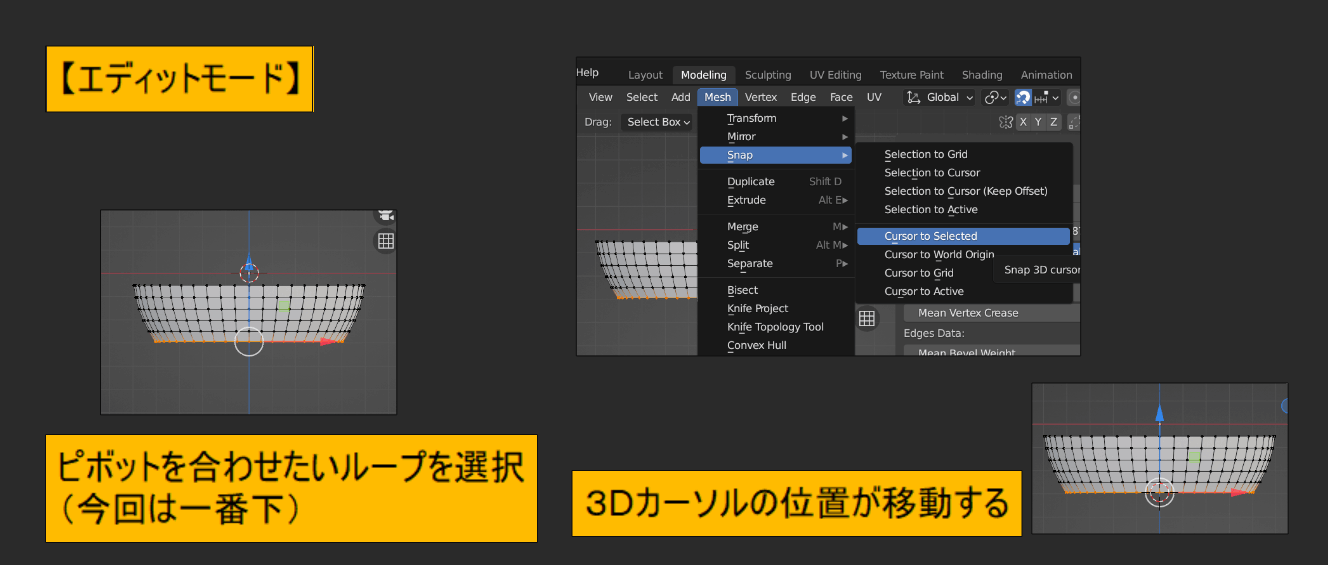Image resolution: width=1328 pixels, height=565 pixels.
Task: Choose Cursor to Selected
Action: pos(964,236)
